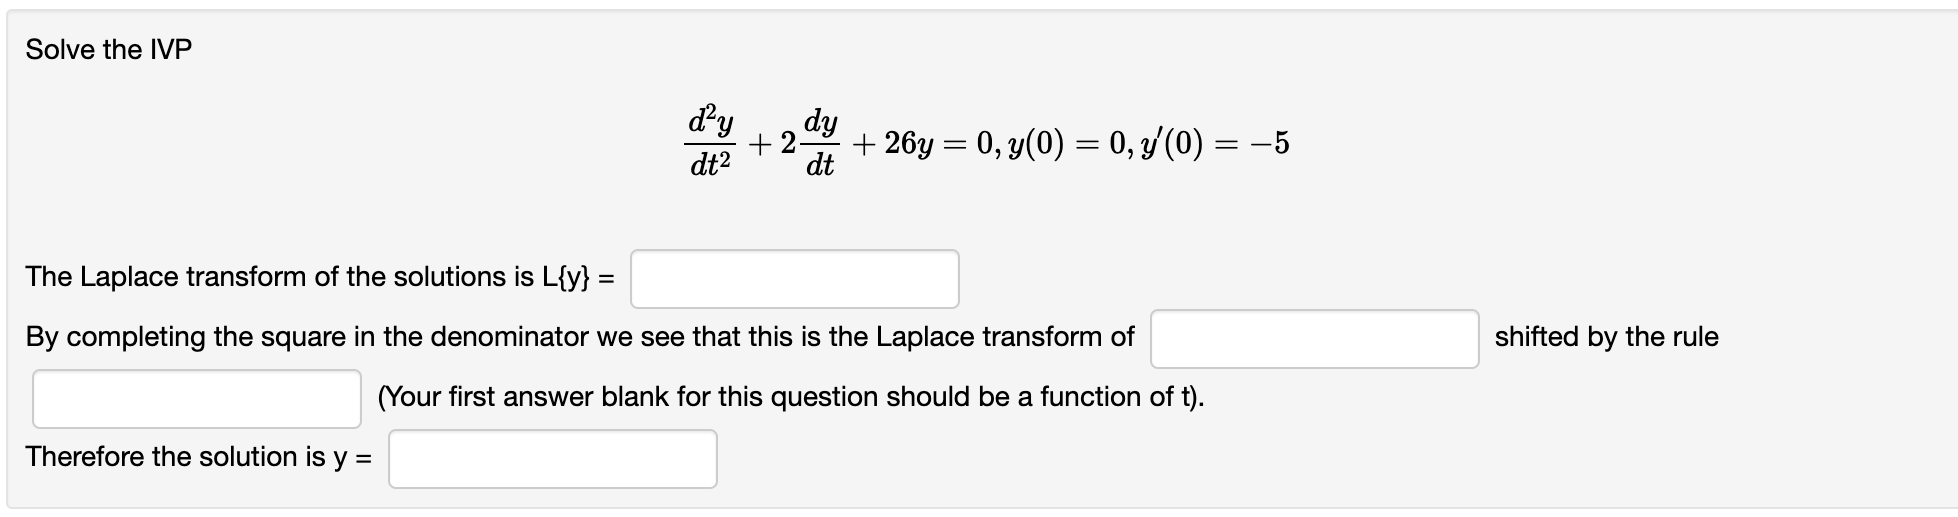
Task: Click the '(Your first answer blank...' hint text
Action: click(x=791, y=397)
